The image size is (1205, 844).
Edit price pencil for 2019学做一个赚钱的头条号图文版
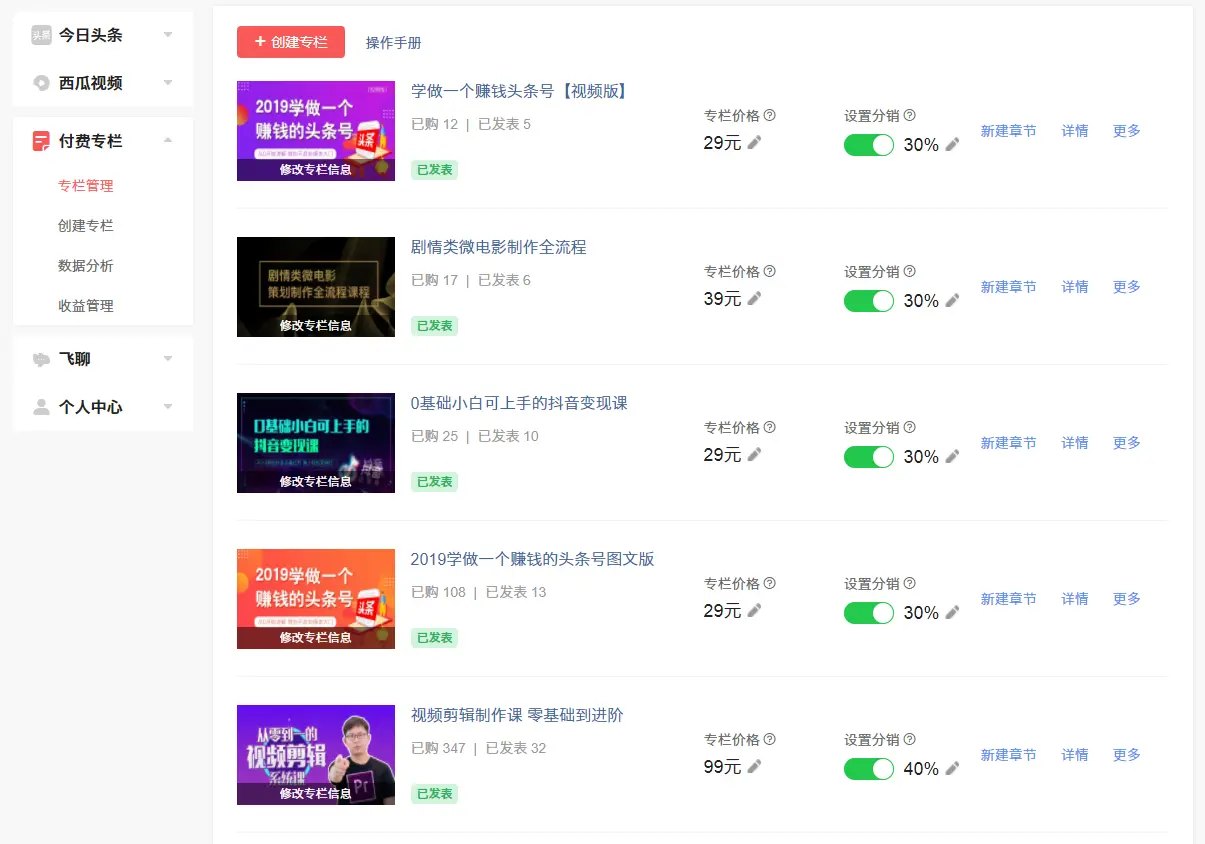pos(754,611)
